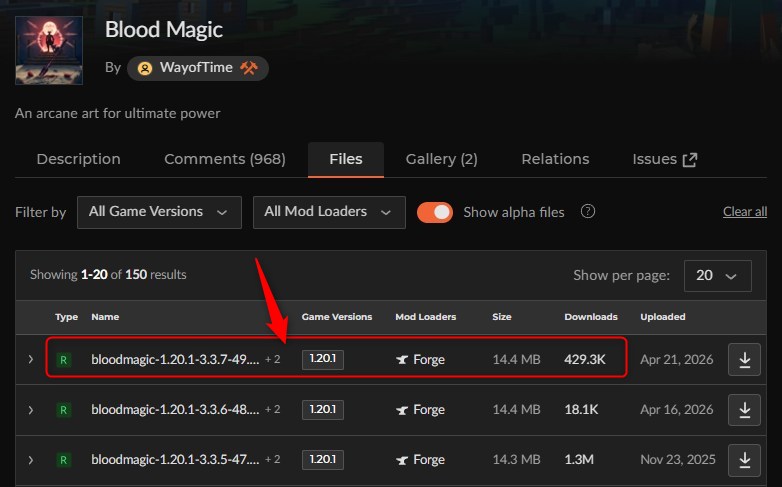Screen dimensions: 782x487
Task: Expand the bloodmagic-1.20.1-3.3.7-49 row
Action: coord(30,359)
